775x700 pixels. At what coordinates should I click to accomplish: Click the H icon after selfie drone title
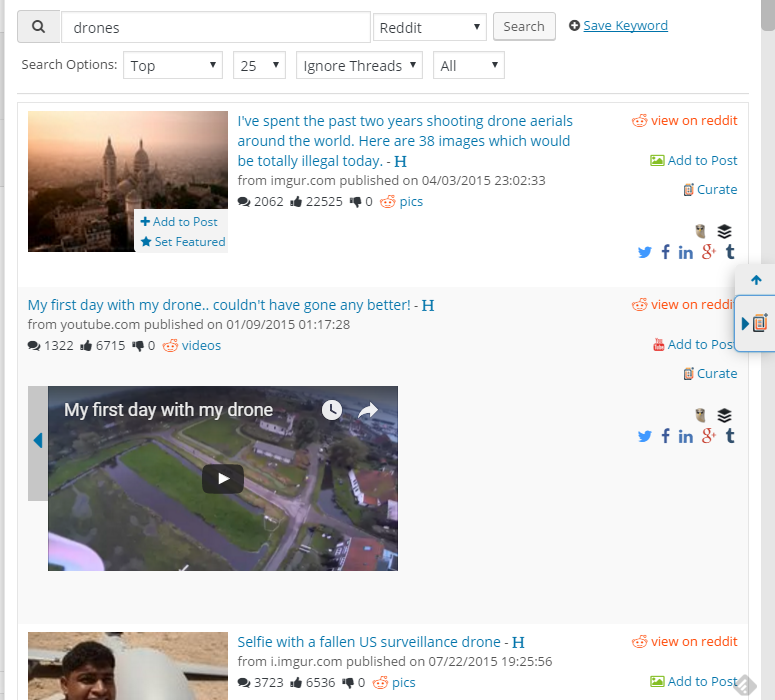[518, 642]
